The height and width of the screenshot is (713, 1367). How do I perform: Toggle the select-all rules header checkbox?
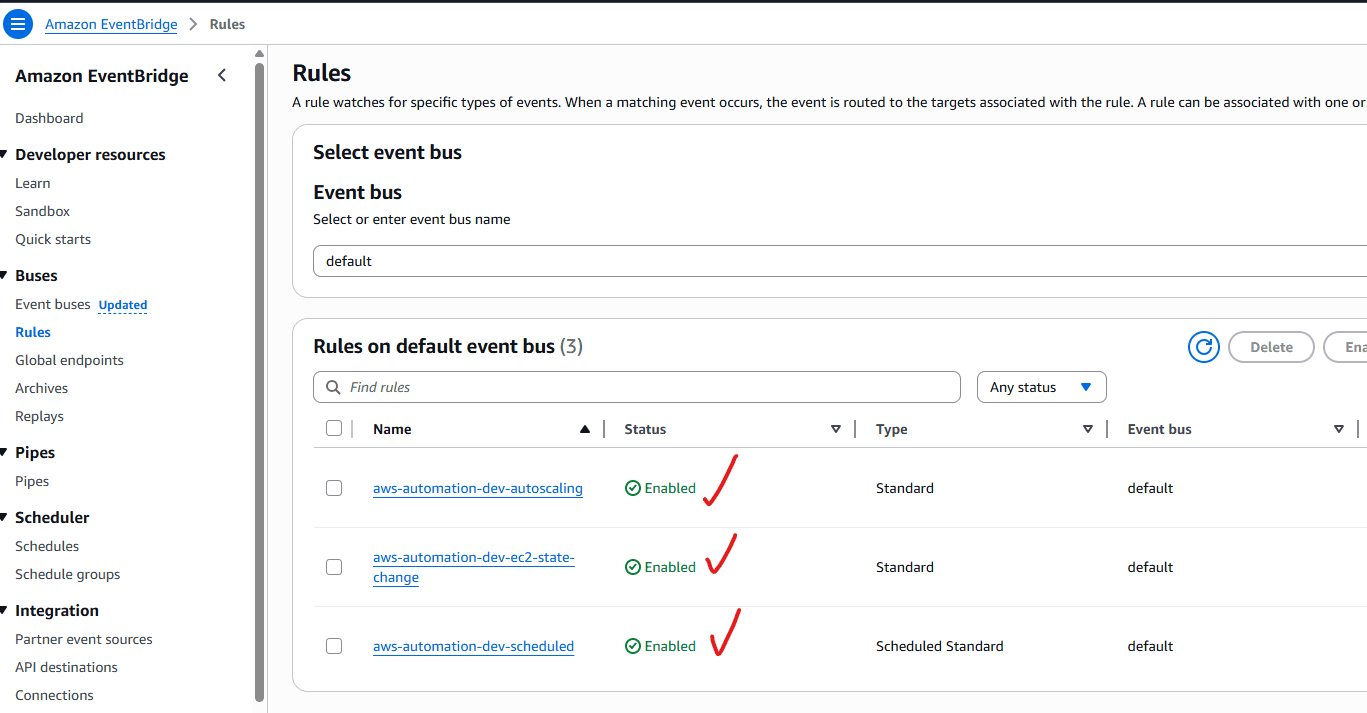coord(334,429)
